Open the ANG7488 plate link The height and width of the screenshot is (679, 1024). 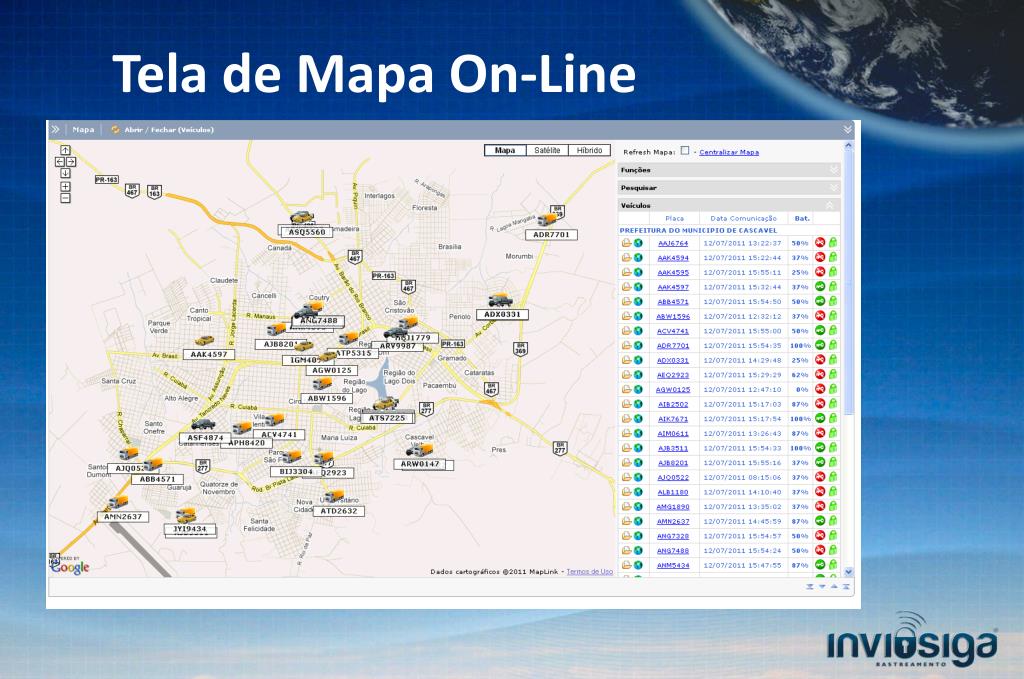673,550
